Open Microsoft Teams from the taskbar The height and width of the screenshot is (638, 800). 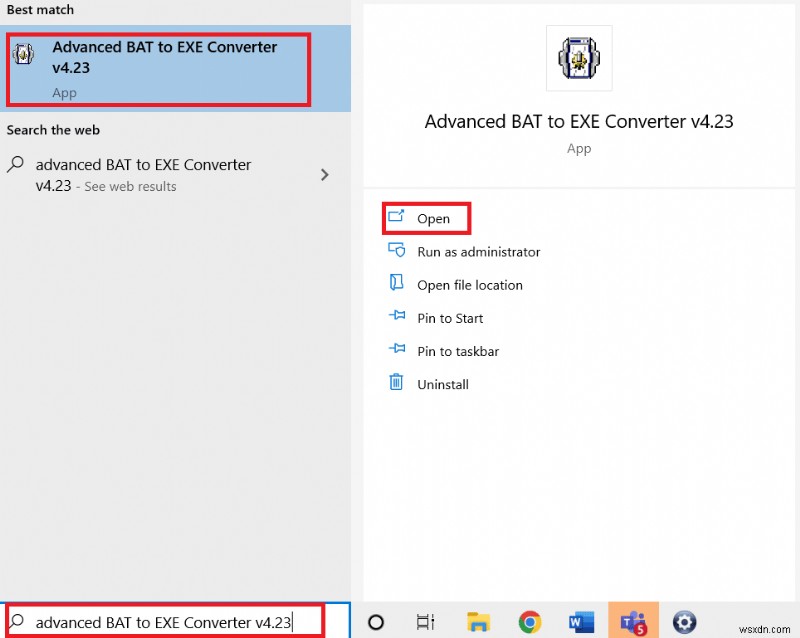[x=634, y=620]
